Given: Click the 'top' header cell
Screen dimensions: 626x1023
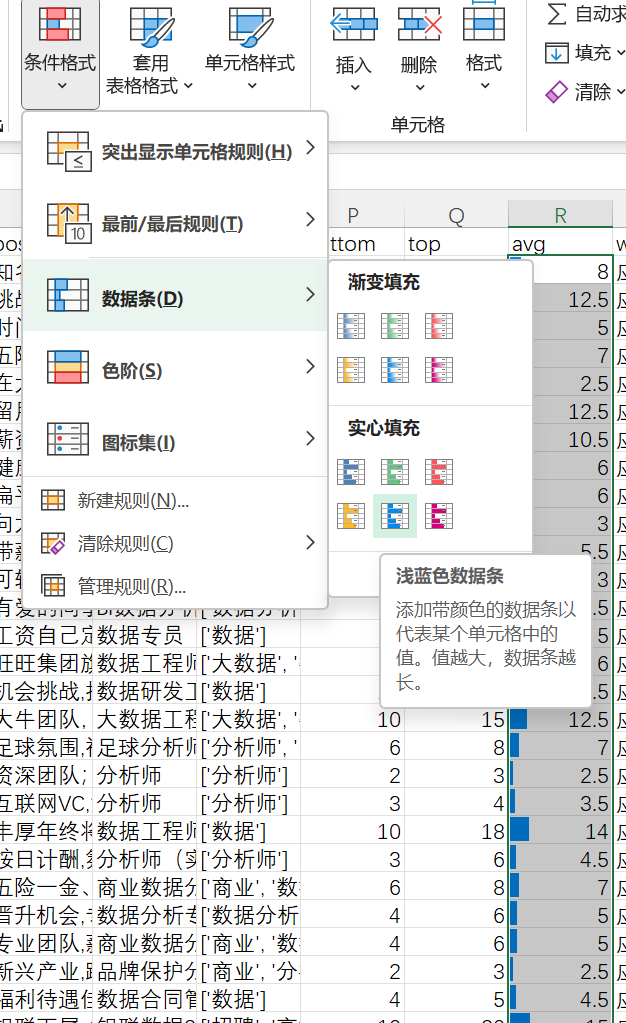Looking at the screenshot, I should coord(456,244).
